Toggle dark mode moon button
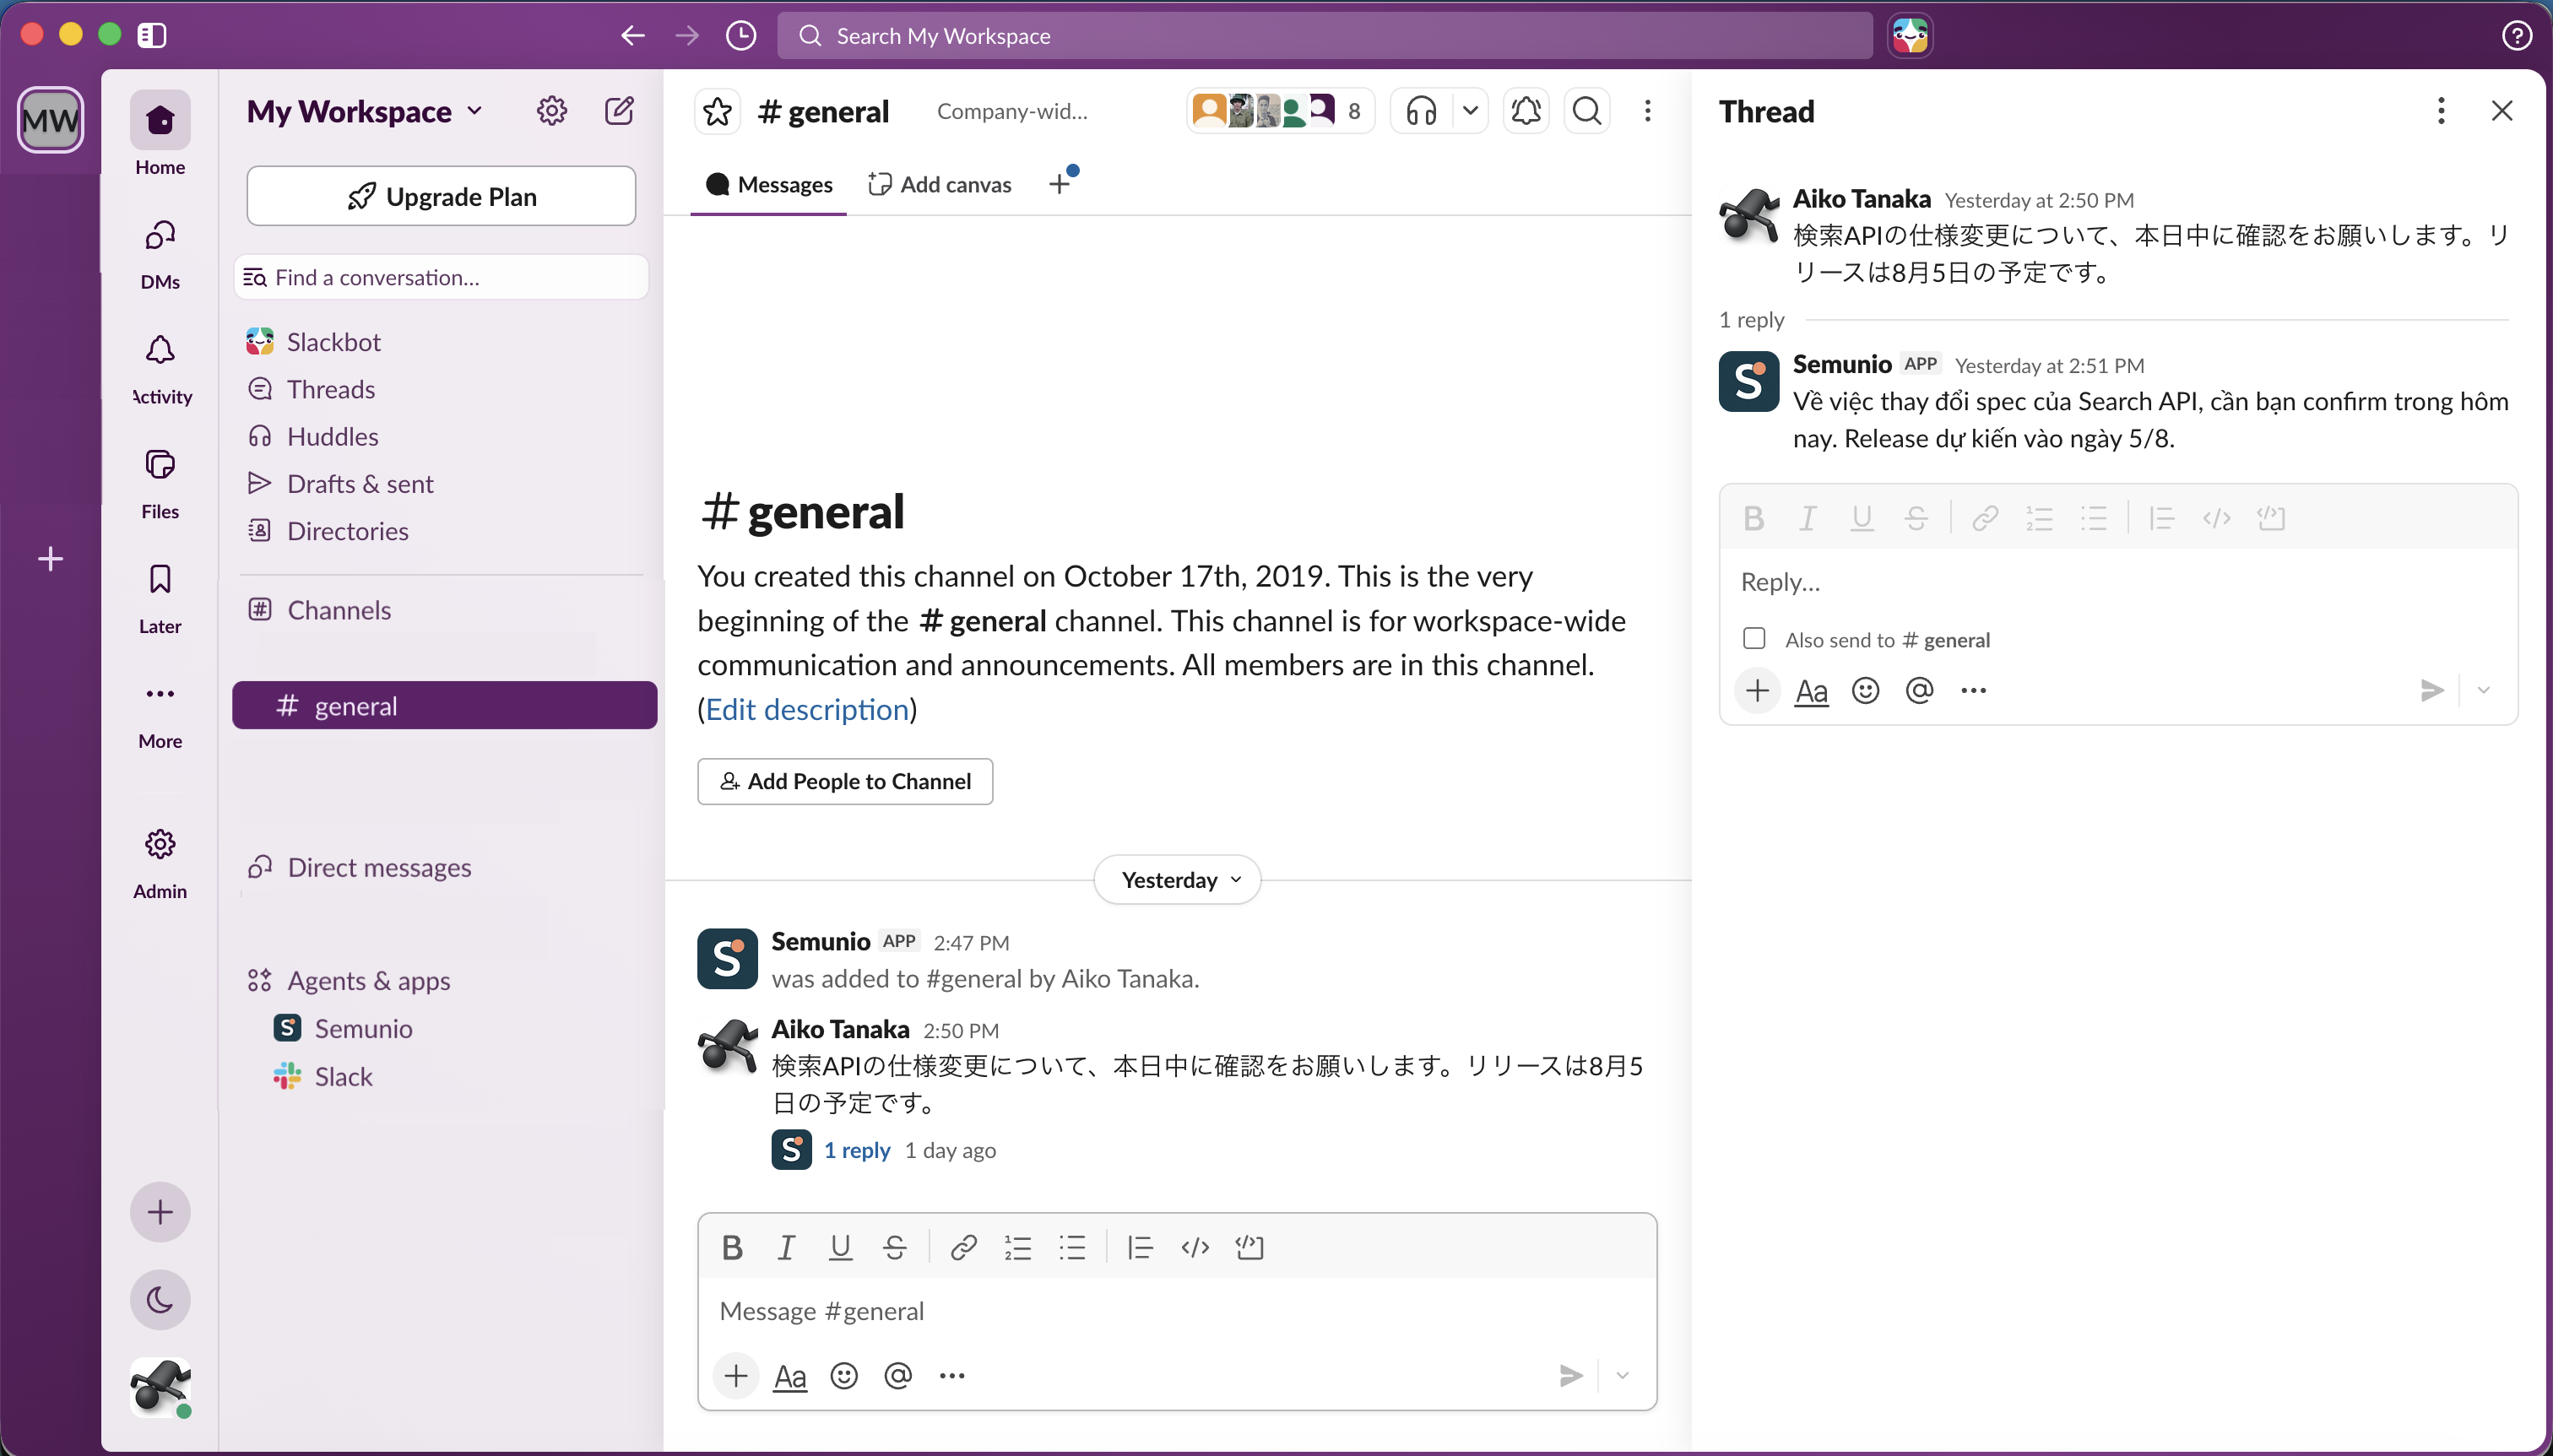The width and height of the screenshot is (2553, 1456). pos(160,1300)
